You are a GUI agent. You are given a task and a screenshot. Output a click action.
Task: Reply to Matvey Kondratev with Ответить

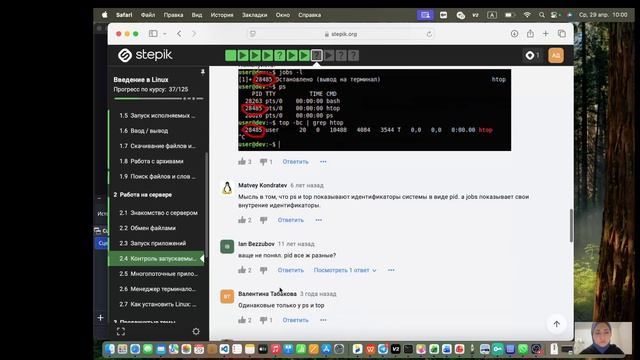291,220
